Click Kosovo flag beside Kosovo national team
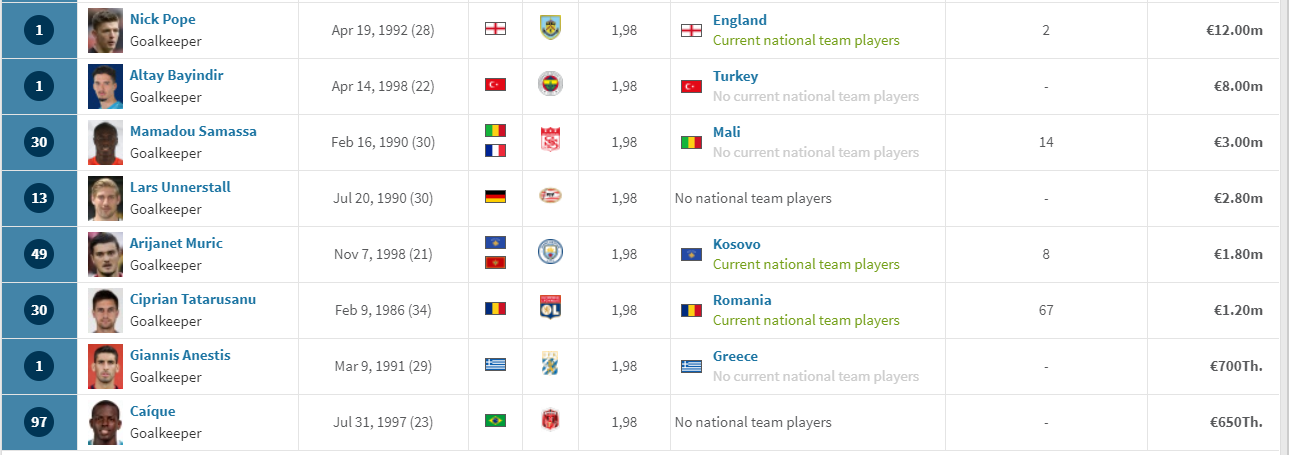Viewport: 1289px width, 455px height. point(691,254)
